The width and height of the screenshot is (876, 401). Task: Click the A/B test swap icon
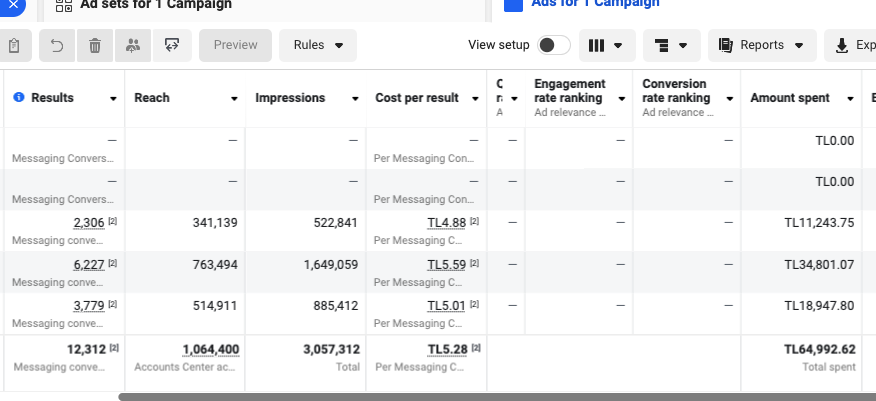coord(172,45)
